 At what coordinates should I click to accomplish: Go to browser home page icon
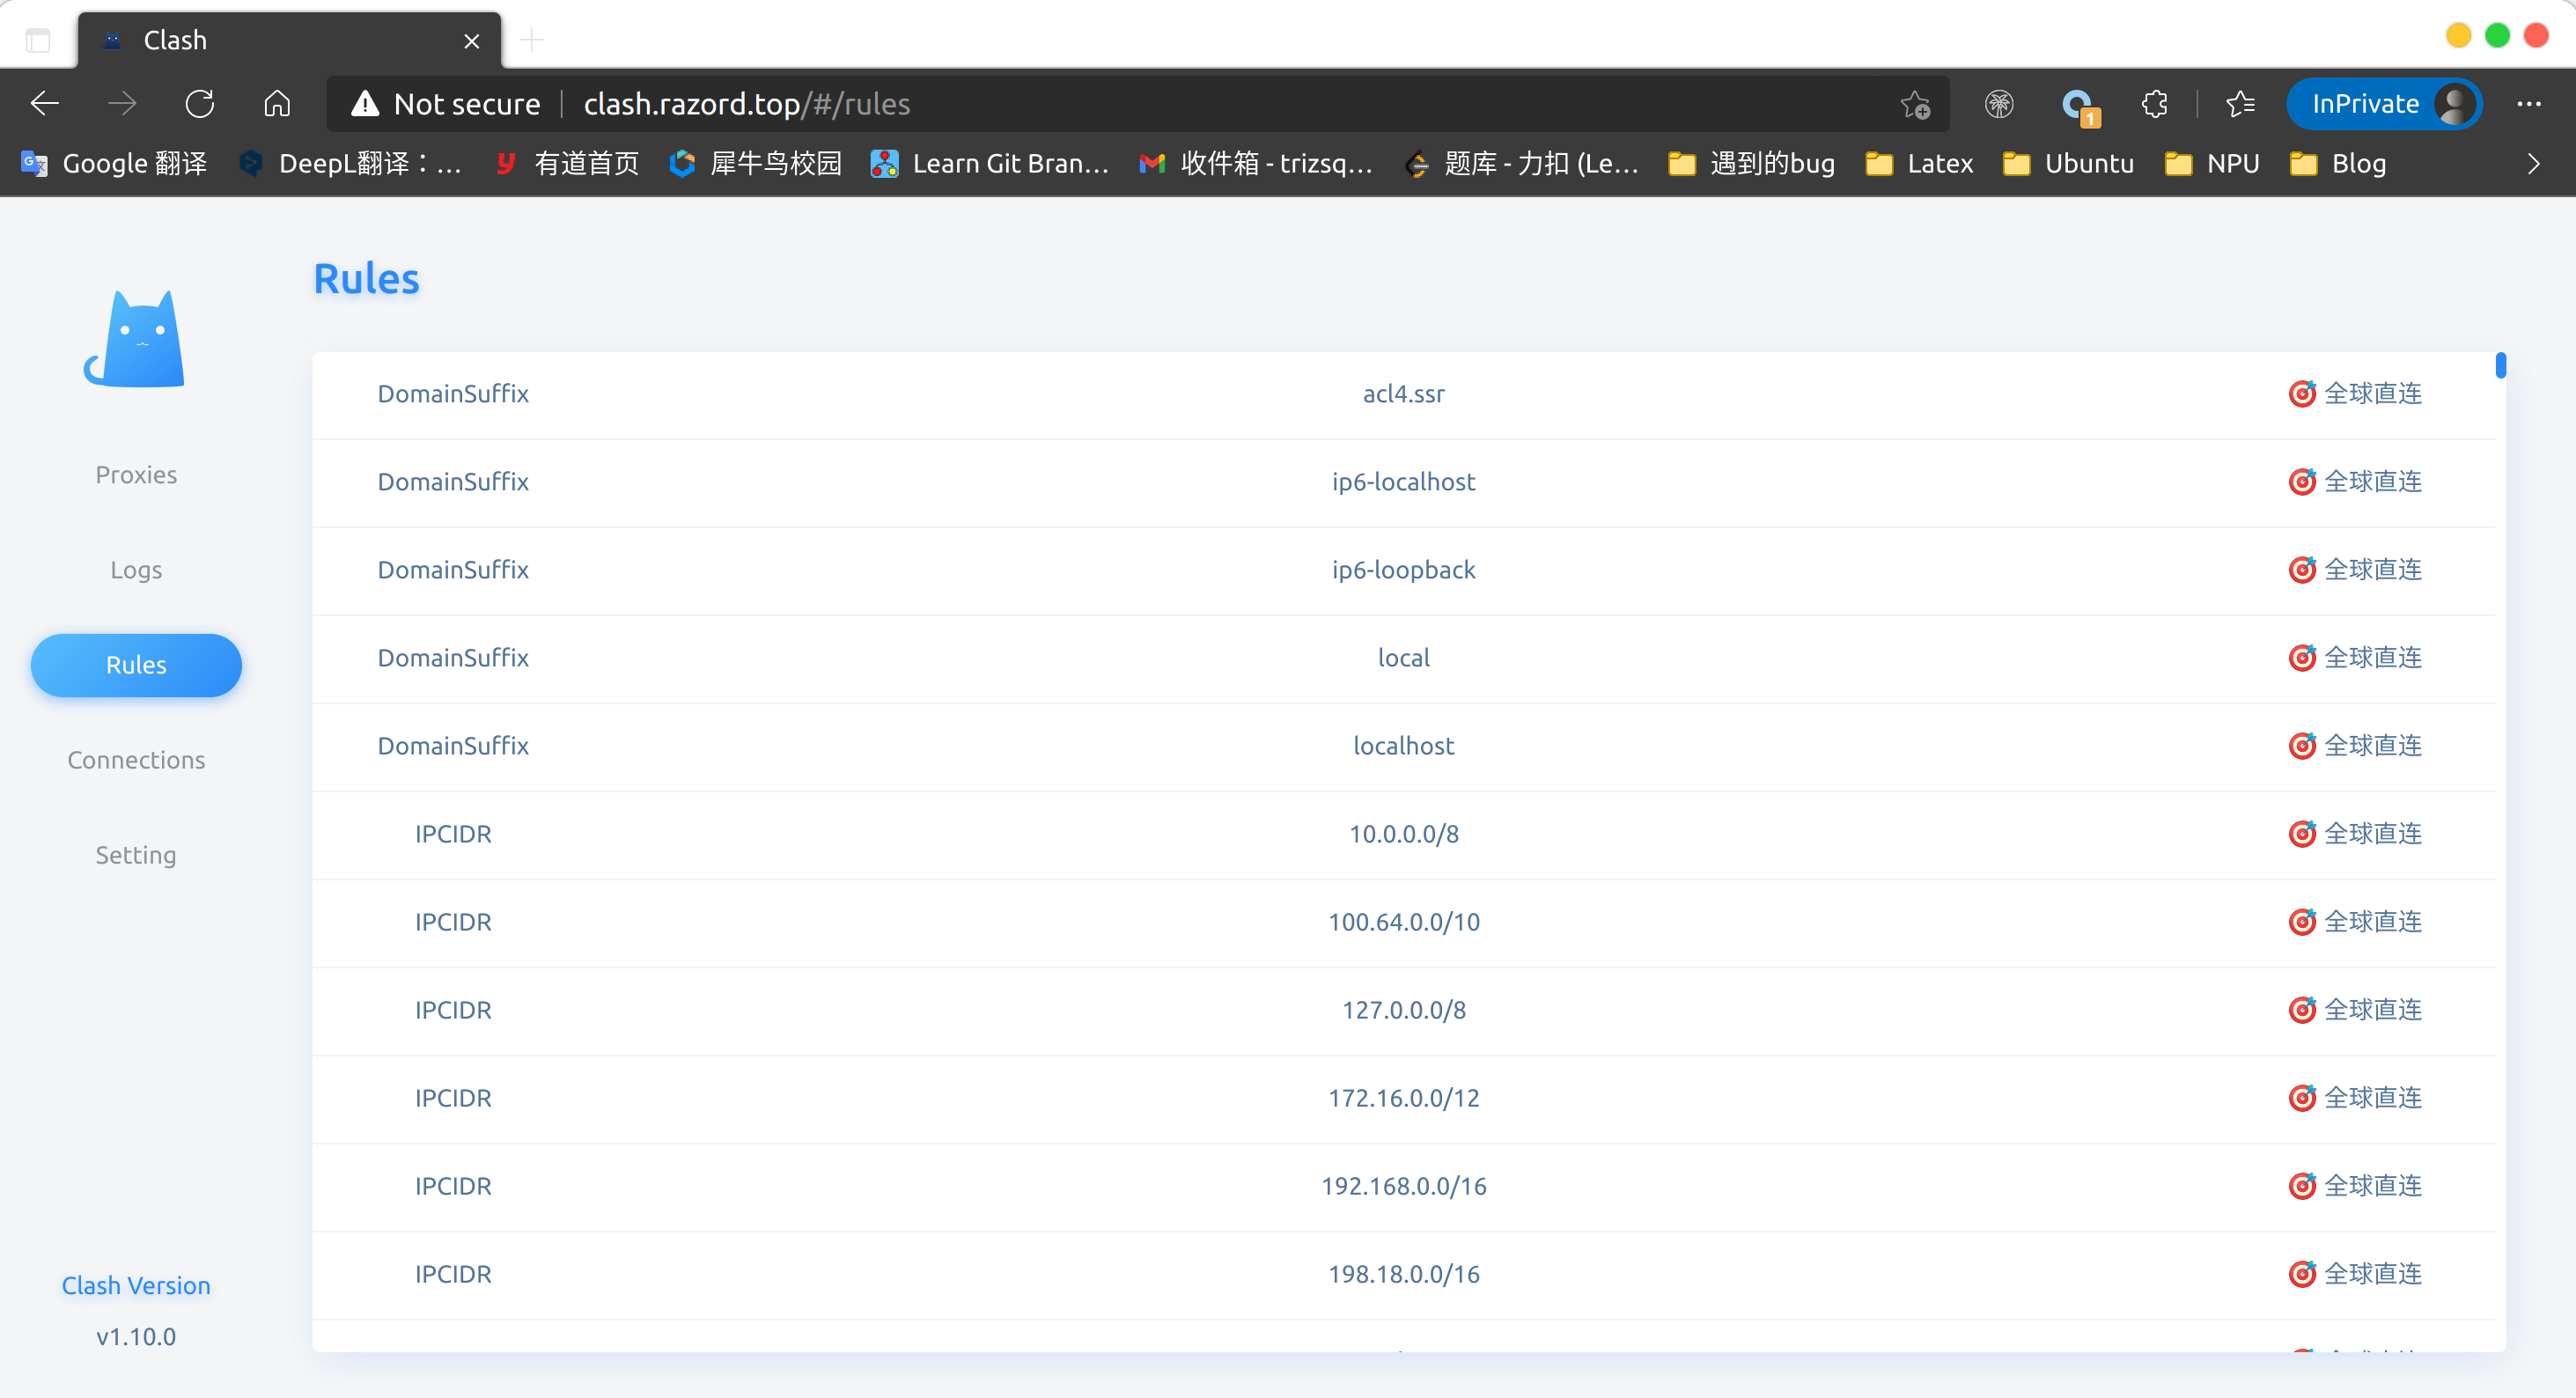277,104
